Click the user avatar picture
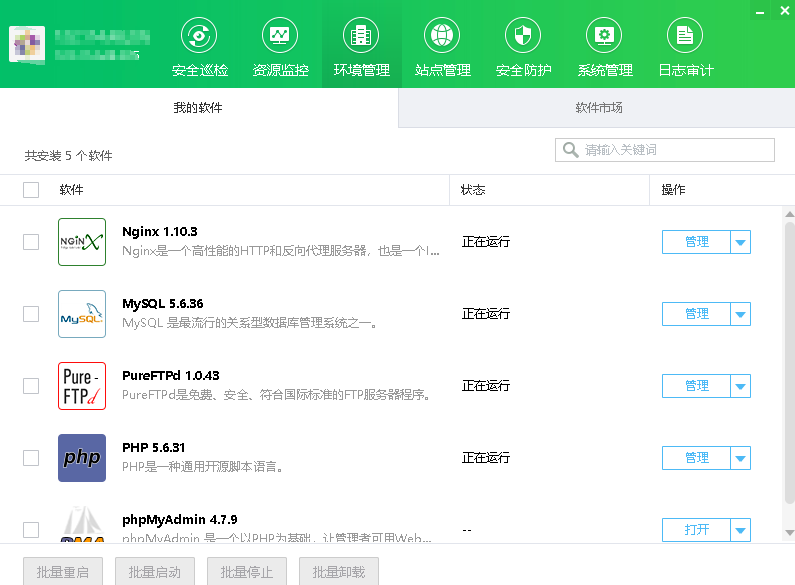 click(27, 44)
